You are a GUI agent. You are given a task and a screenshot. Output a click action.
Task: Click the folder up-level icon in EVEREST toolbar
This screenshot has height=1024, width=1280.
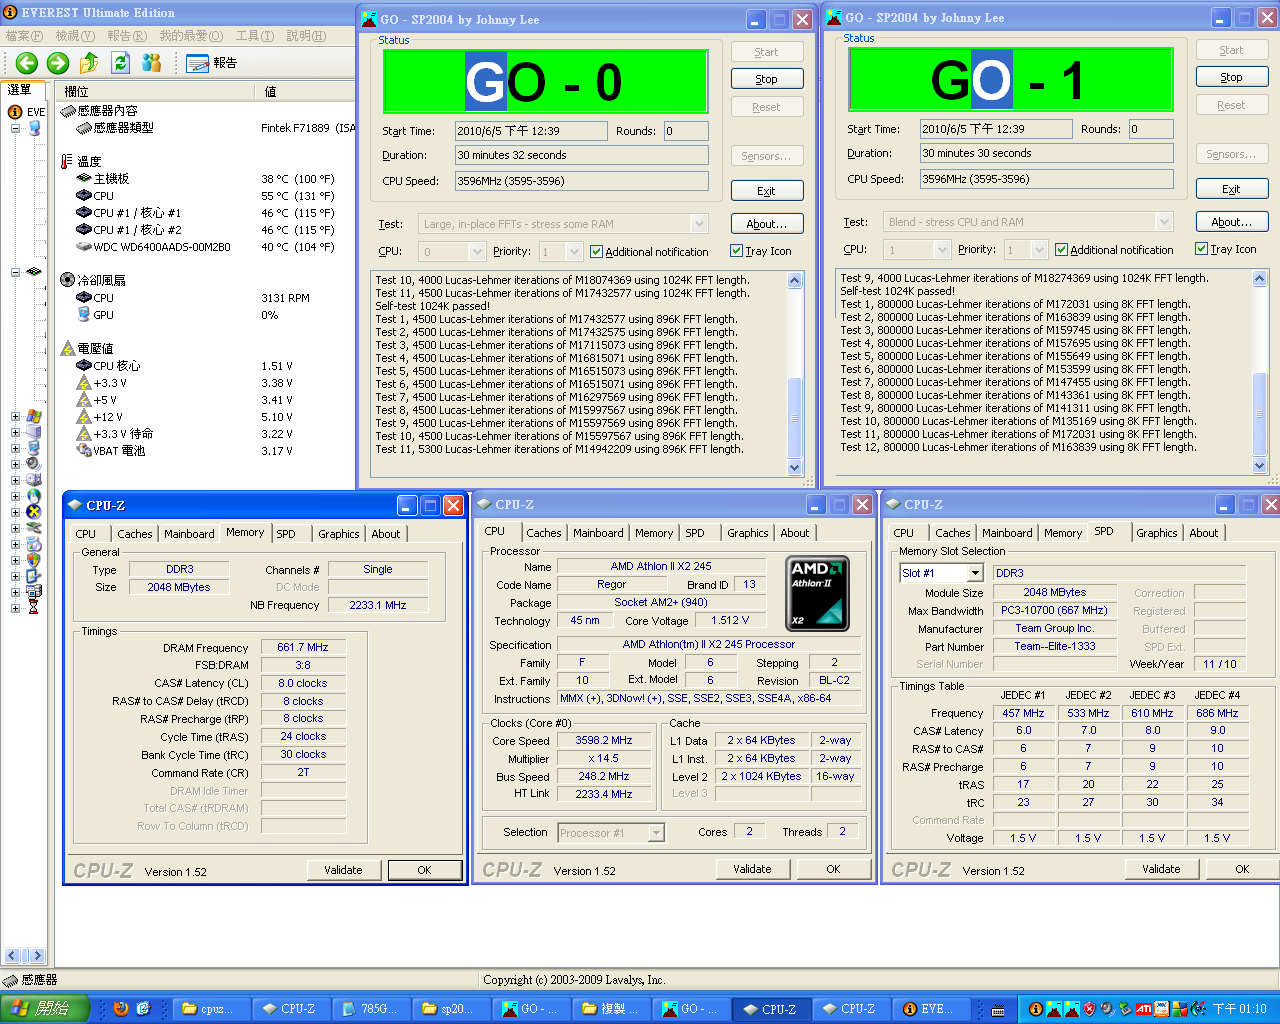(89, 63)
